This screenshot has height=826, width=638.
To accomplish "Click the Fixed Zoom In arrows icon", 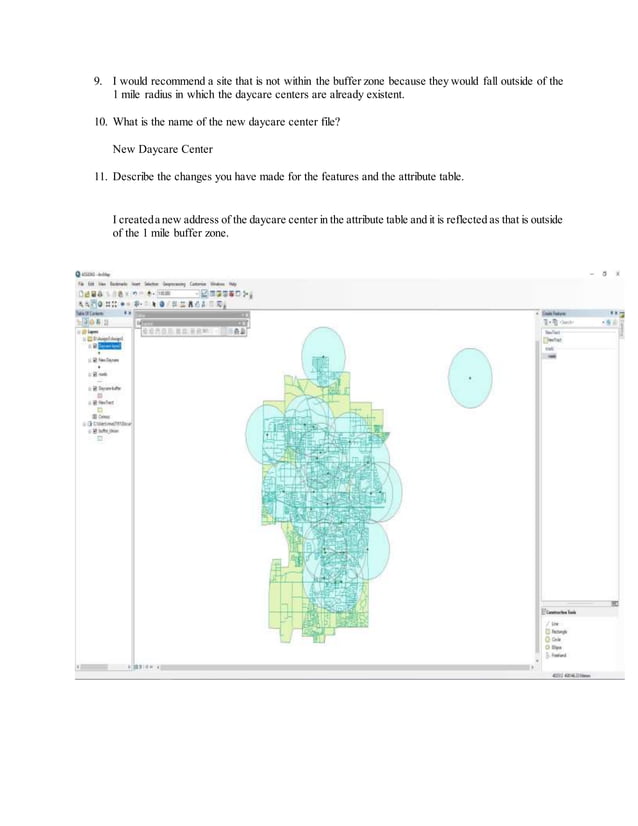I will click(108, 304).
